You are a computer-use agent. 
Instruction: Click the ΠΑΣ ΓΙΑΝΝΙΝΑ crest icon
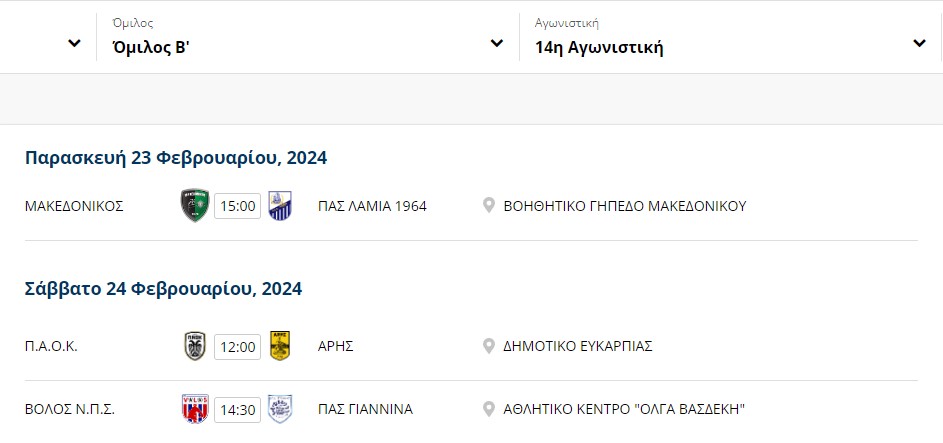point(280,409)
